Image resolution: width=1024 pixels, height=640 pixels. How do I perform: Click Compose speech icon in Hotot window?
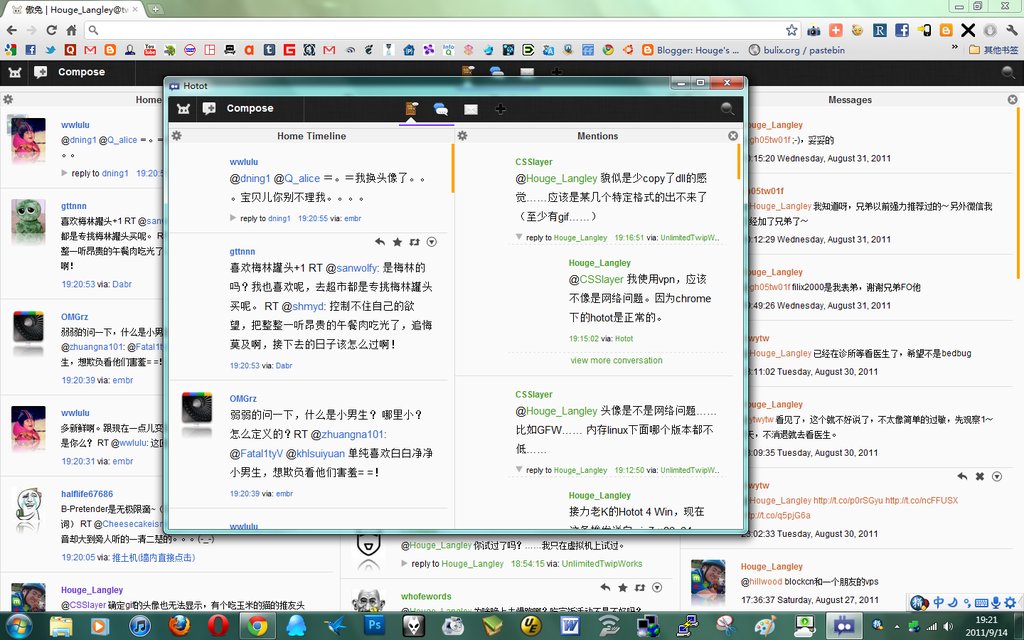click(x=209, y=108)
